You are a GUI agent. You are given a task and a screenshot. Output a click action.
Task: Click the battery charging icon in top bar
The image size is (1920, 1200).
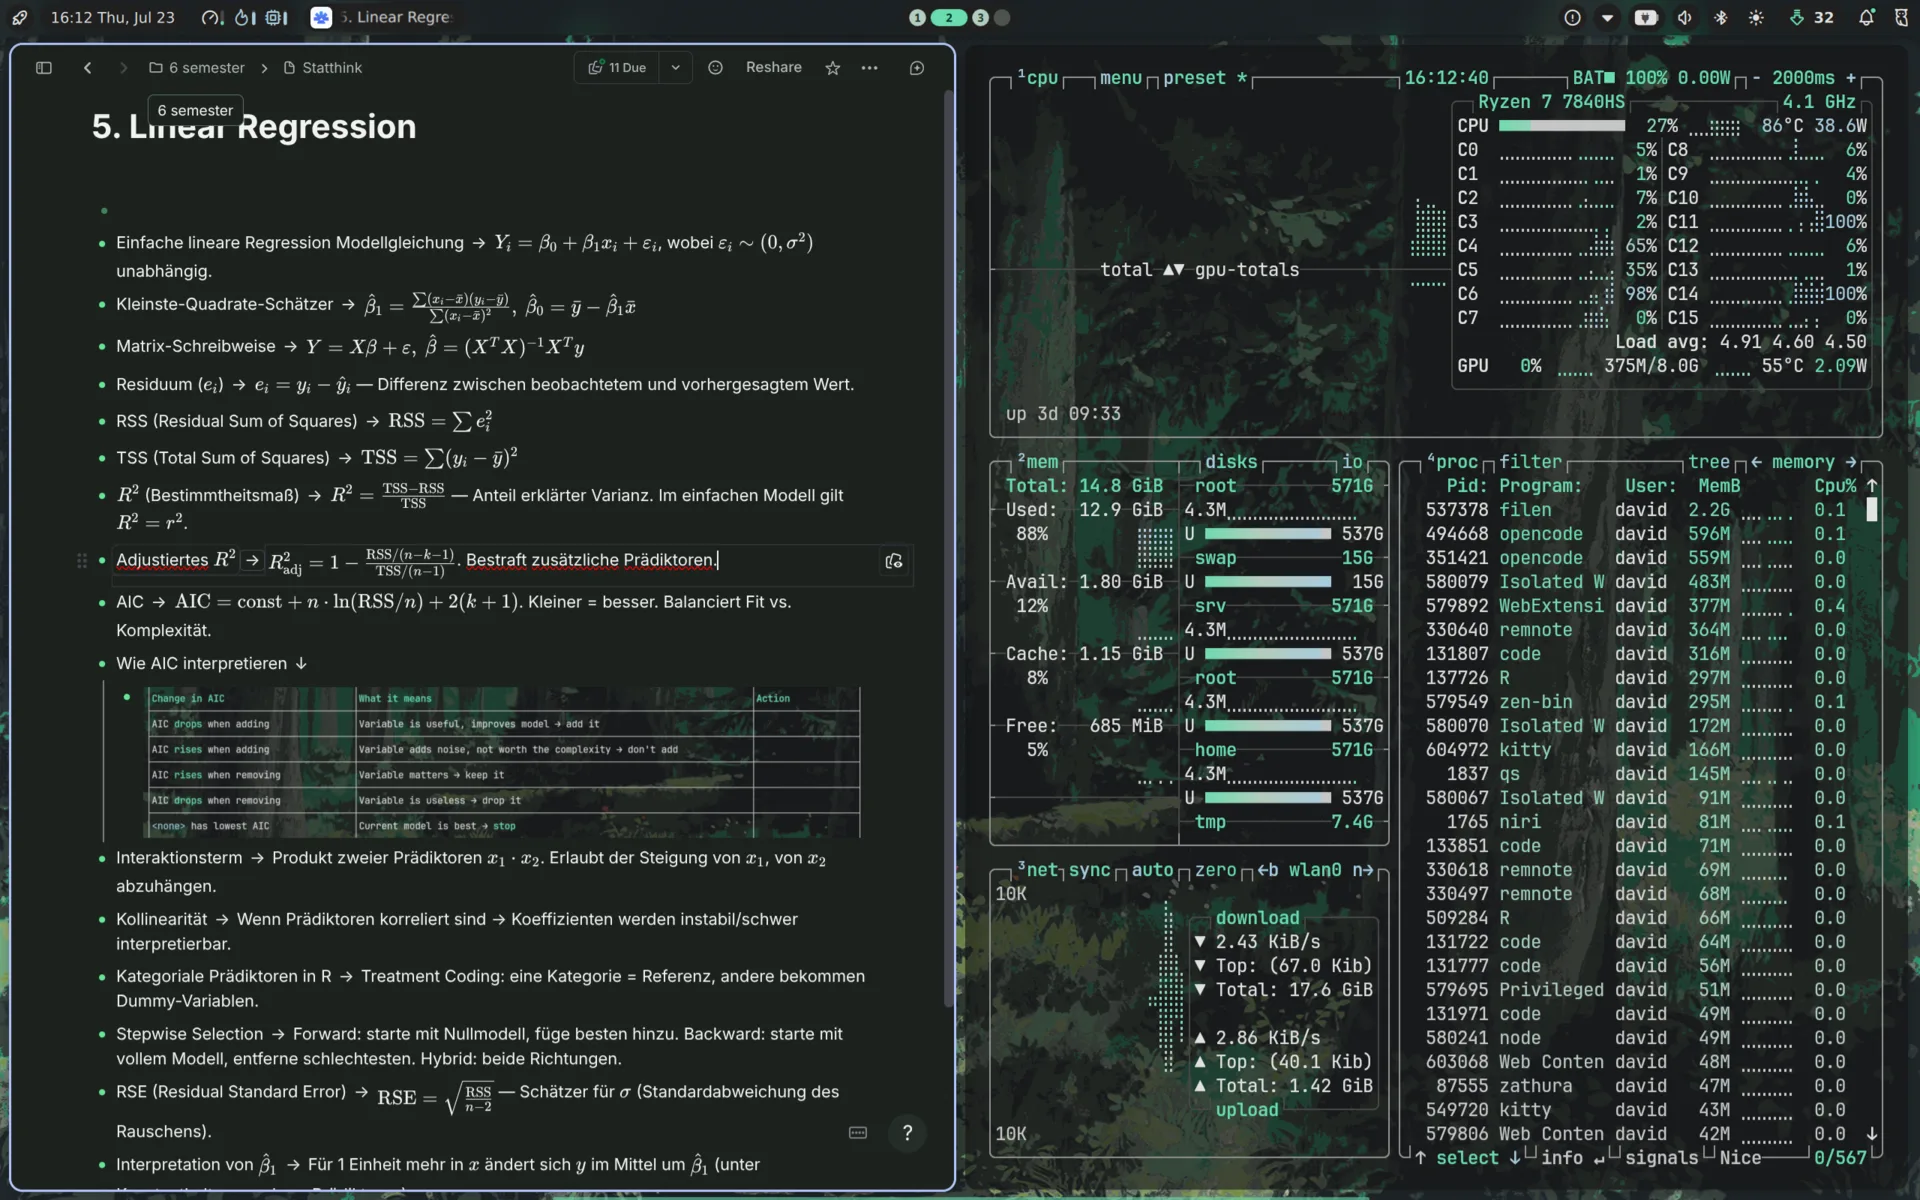coord(1646,17)
